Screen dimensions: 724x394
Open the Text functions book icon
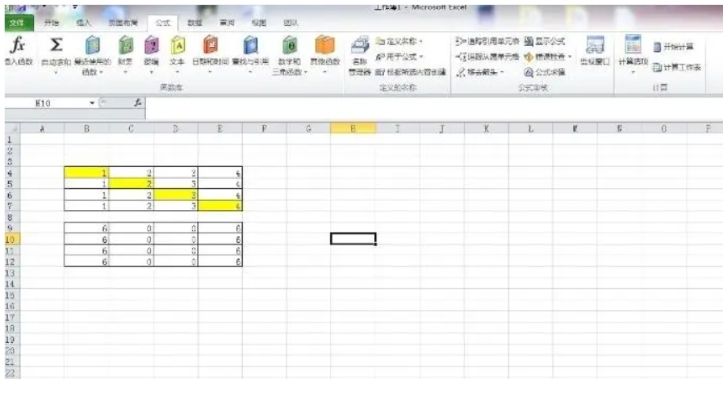coord(178,46)
